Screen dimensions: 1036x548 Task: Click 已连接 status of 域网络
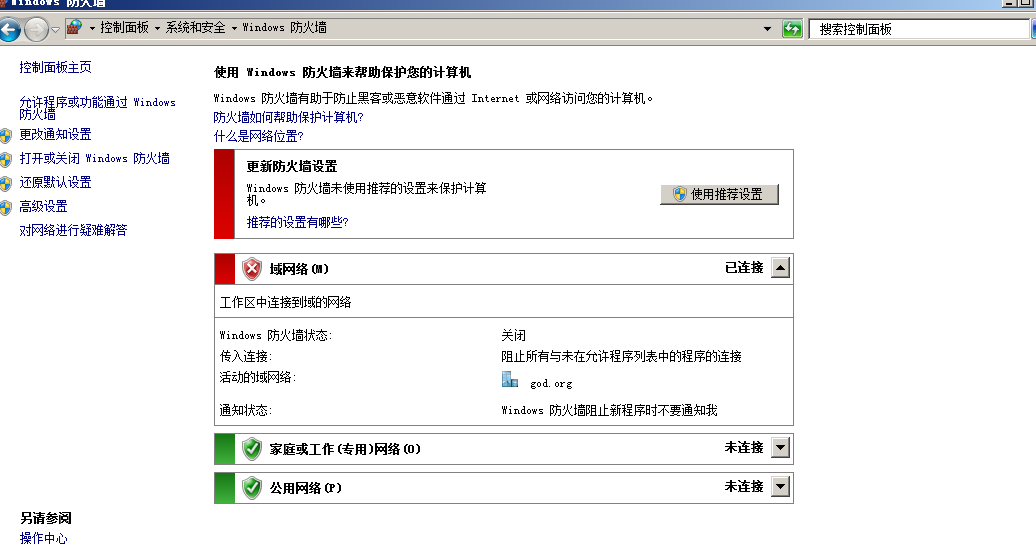(744, 268)
